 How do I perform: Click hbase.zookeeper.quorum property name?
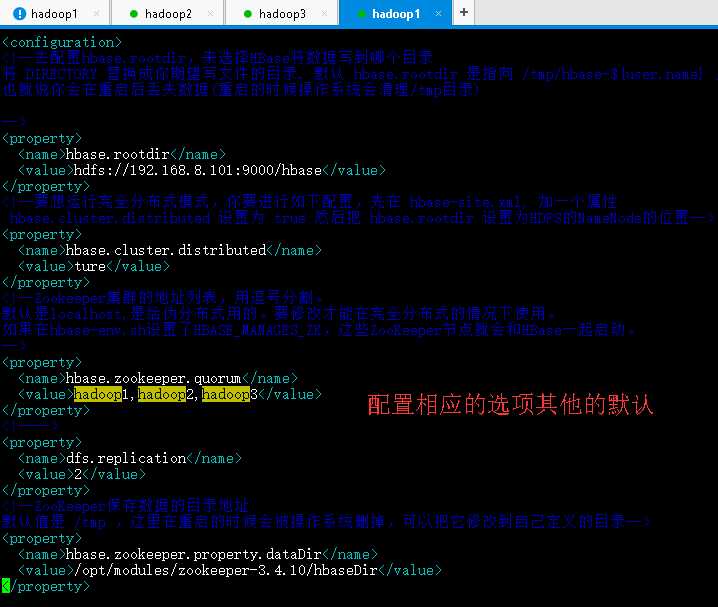(x=153, y=379)
